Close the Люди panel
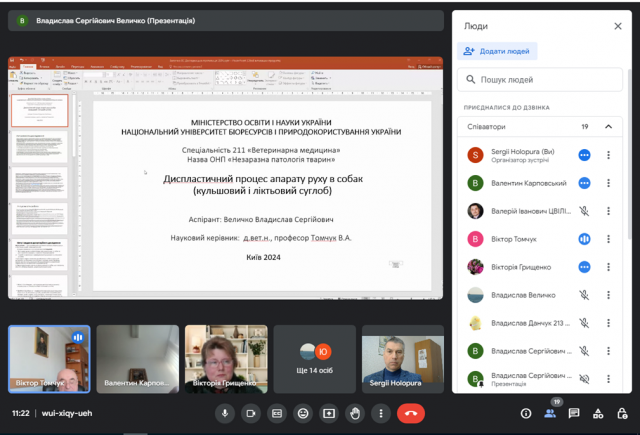640x435 pixels. click(618, 26)
